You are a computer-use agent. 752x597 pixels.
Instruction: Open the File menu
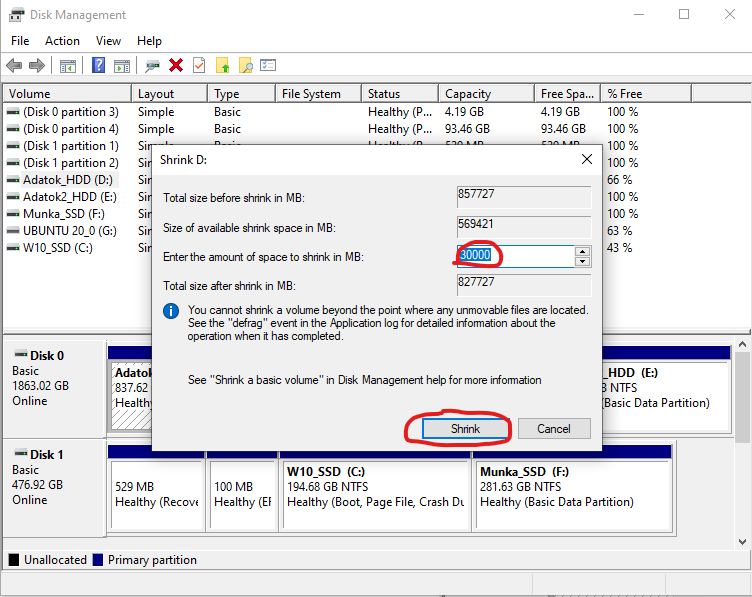pos(20,41)
